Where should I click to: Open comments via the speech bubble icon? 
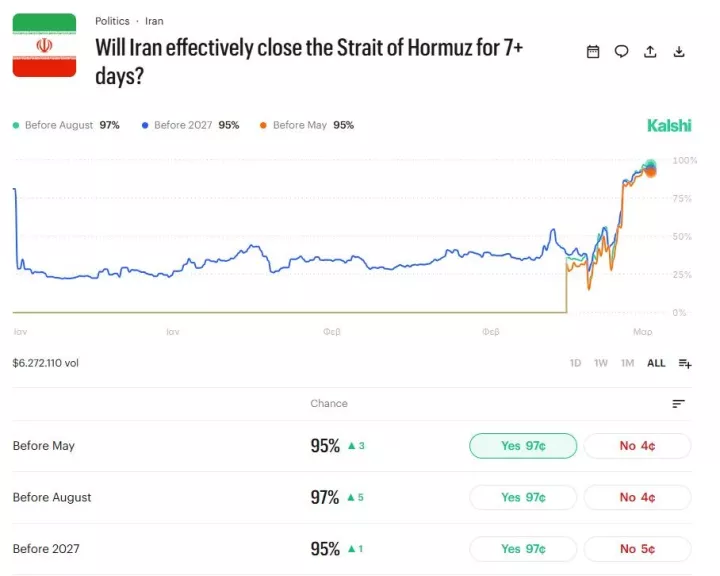621,52
